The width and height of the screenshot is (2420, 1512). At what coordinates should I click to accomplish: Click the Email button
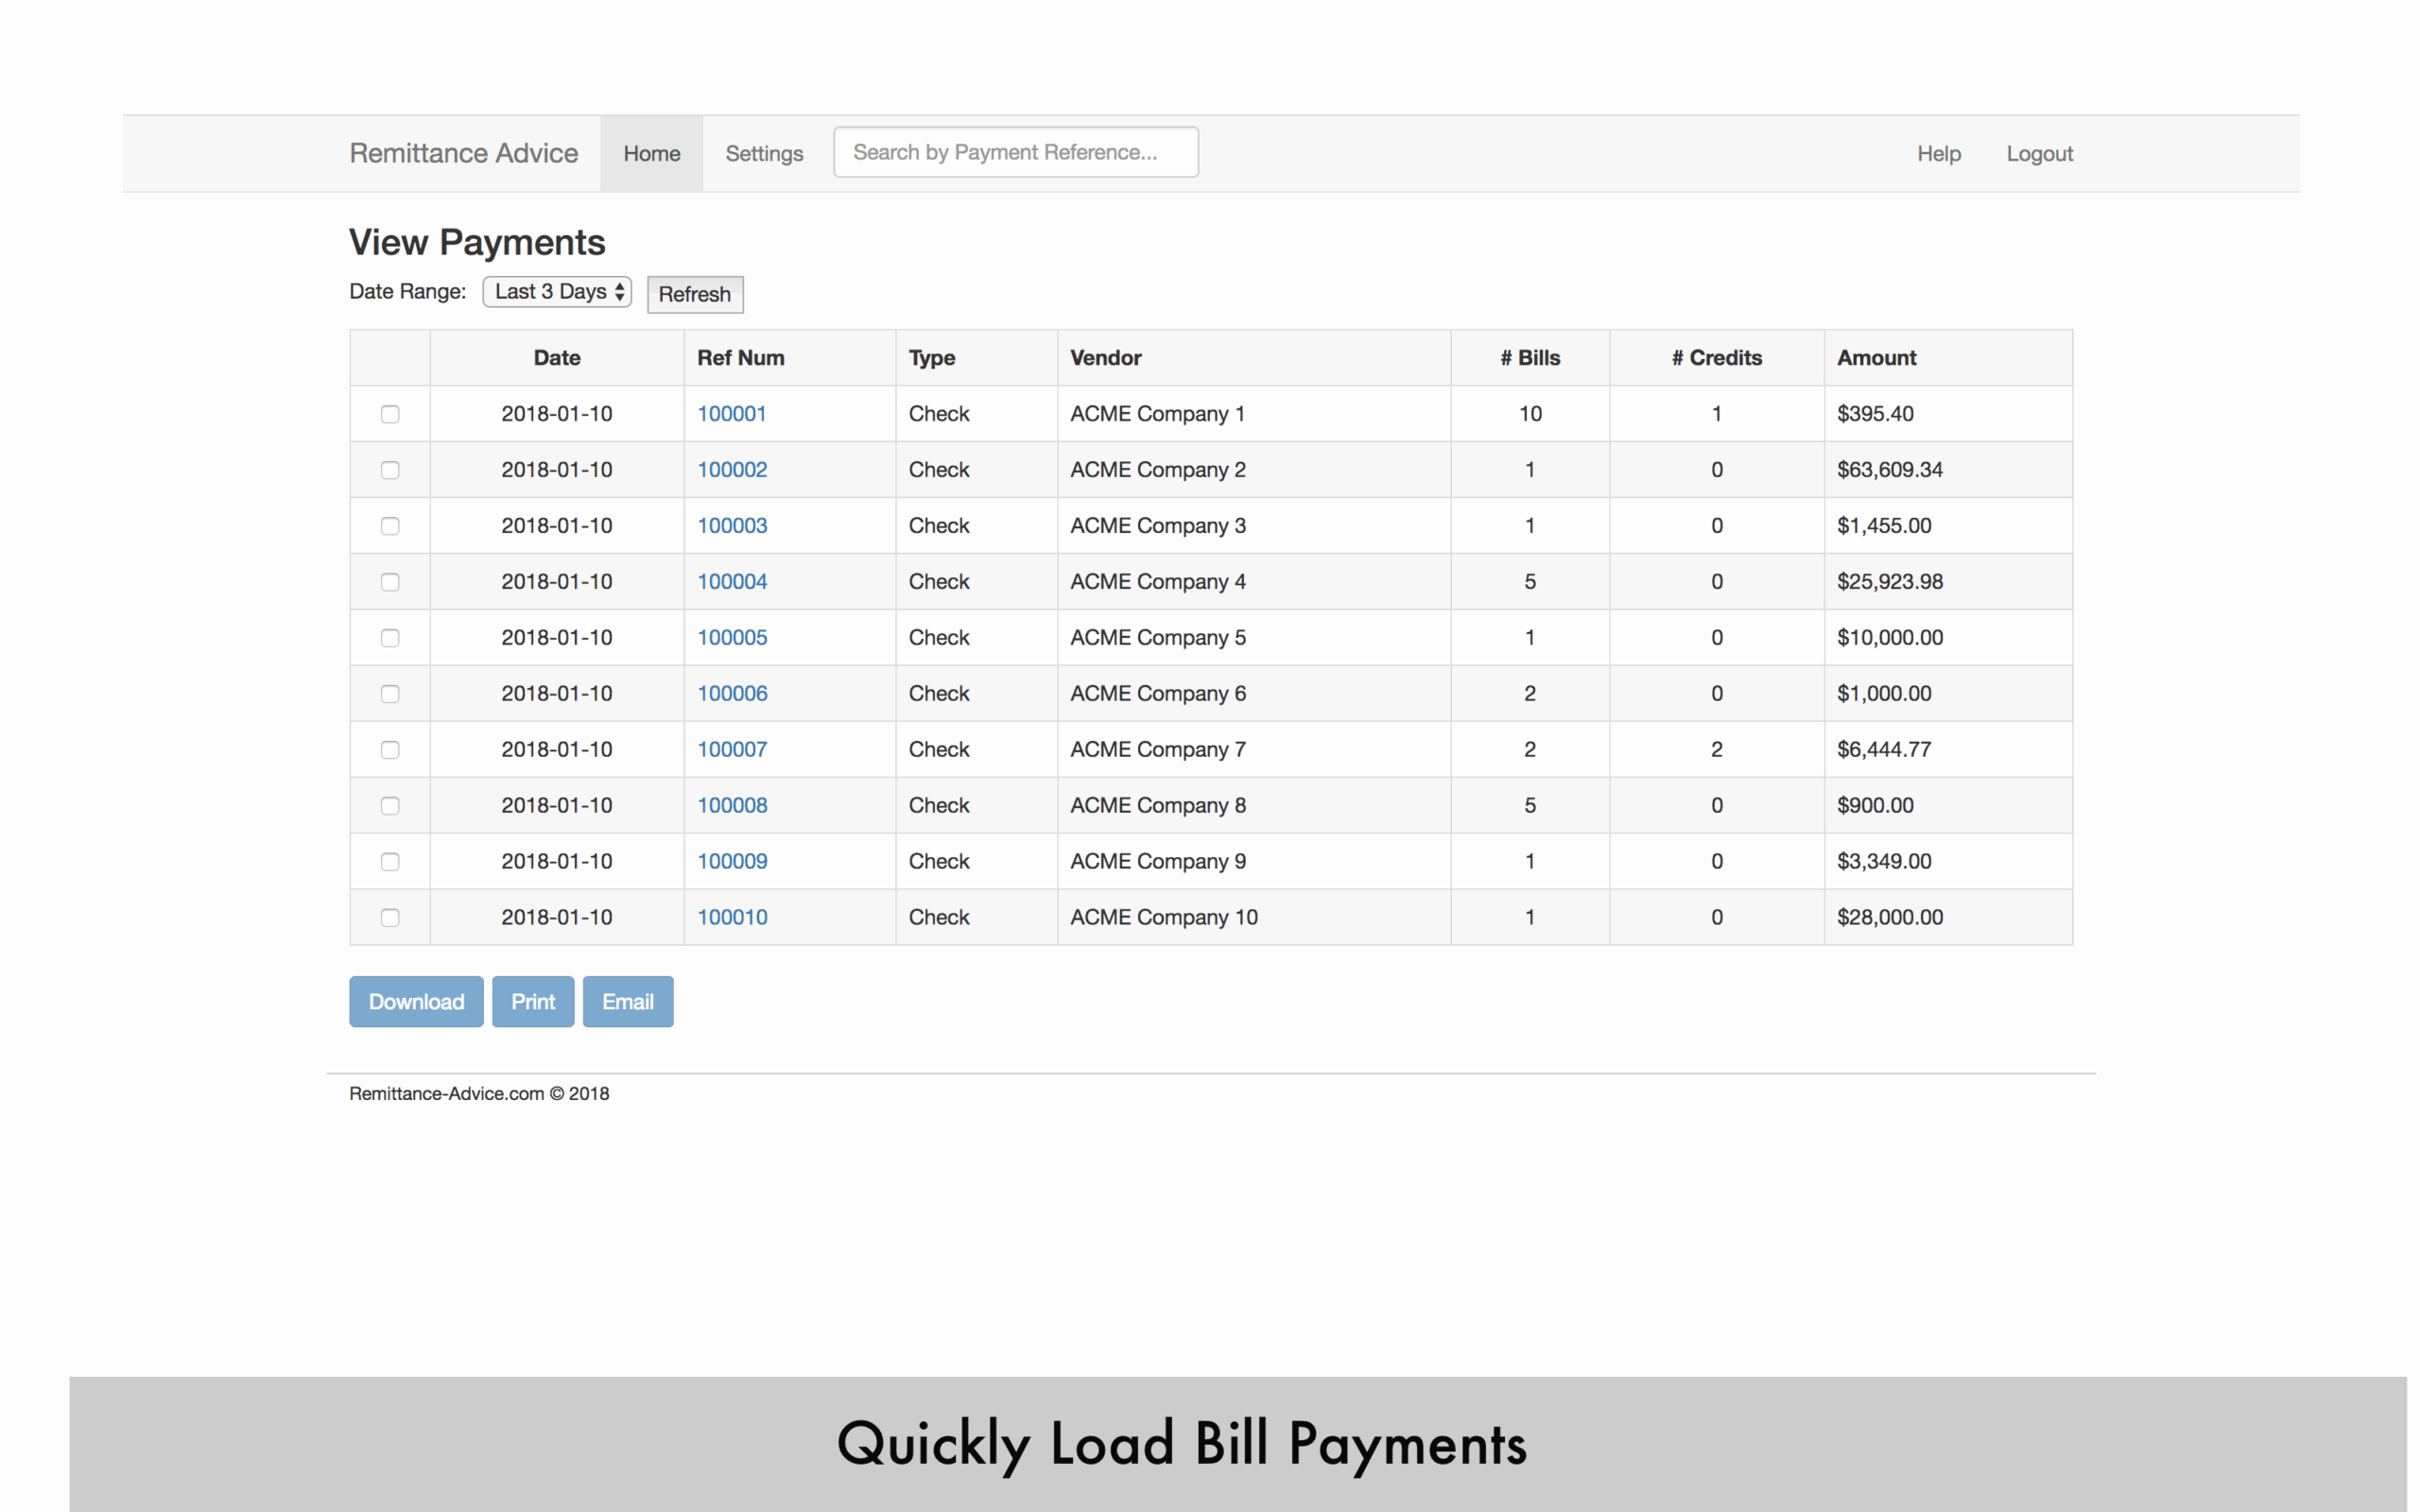[x=628, y=1002]
